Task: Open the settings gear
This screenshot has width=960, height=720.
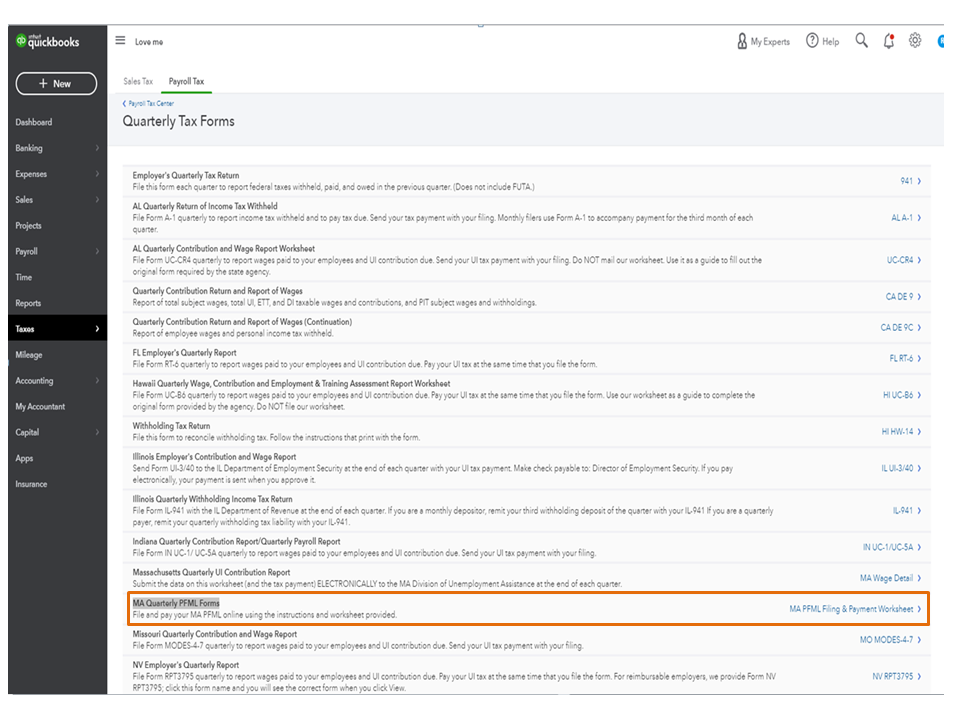Action: pyautogui.click(x=915, y=41)
